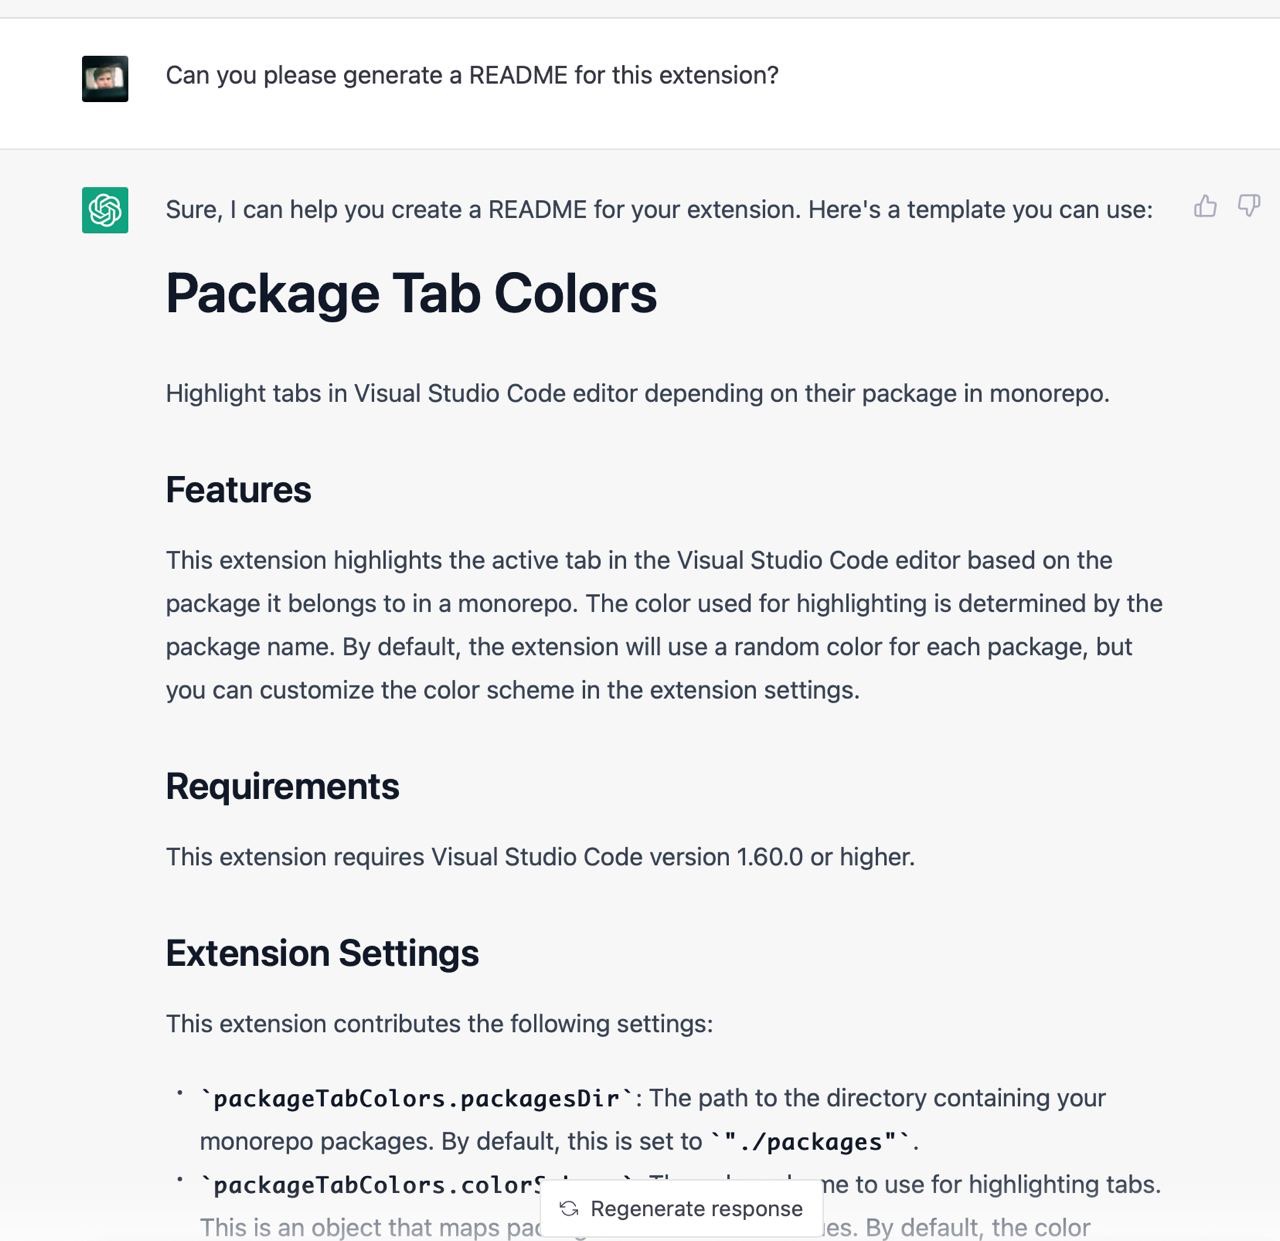Click the "Sure, I can help" reply line
1280x1241 pixels.
click(x=659, y=210)
